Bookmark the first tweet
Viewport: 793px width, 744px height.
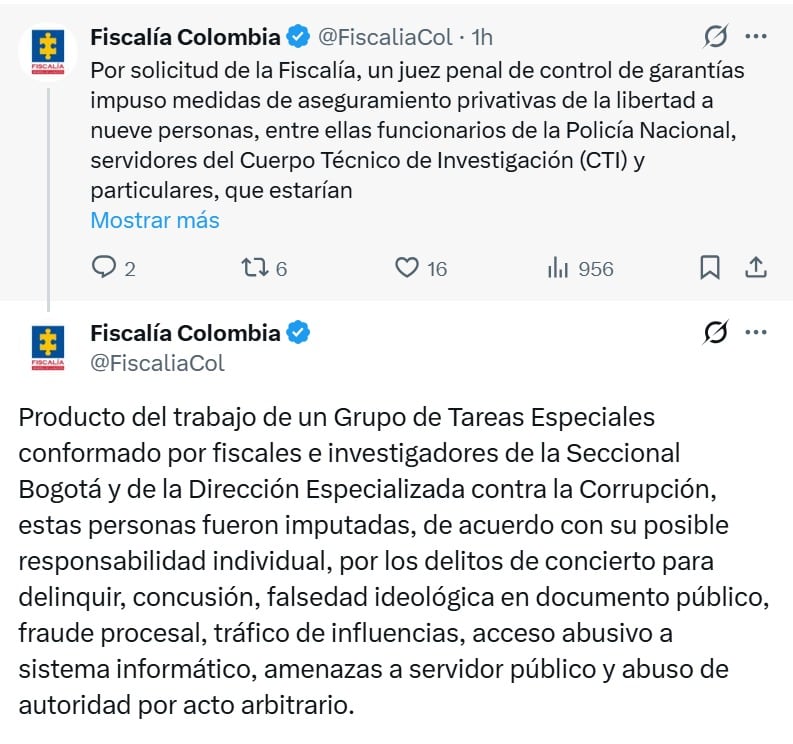pyautogui.click(x=709, y=268)
